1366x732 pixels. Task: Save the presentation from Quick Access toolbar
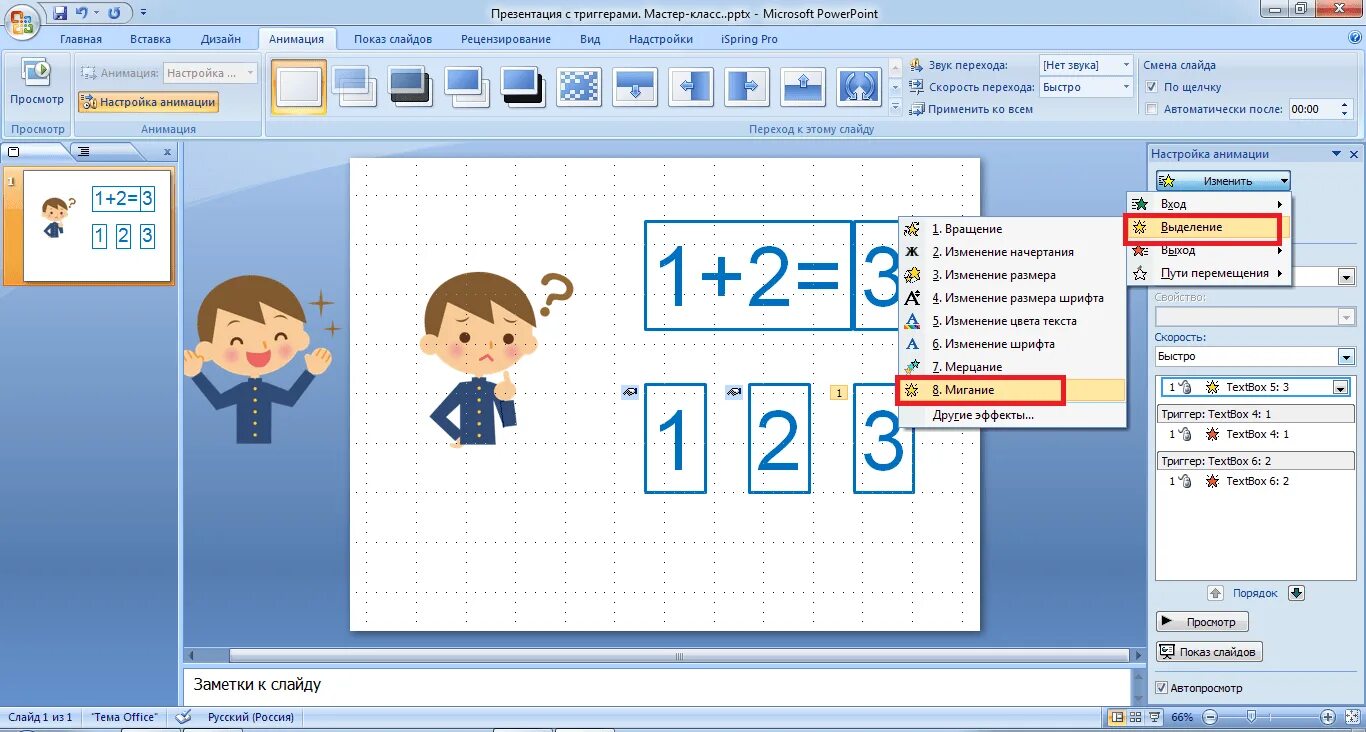click(x=60, y=13)
